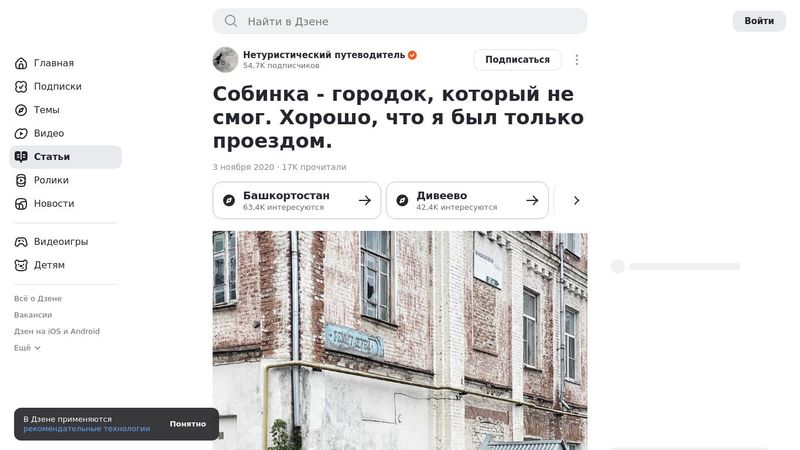Select the Ролики sidebar icon
The image size is (800, 450).
click(21, 181)
